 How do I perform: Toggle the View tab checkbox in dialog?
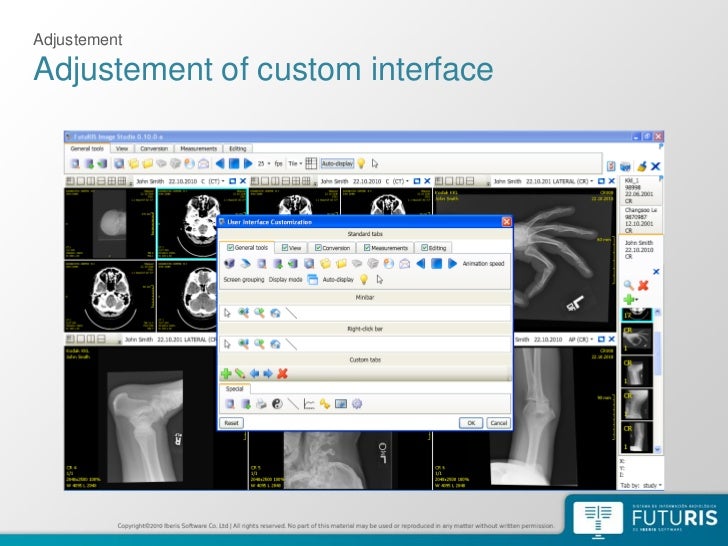pos(285,248)
